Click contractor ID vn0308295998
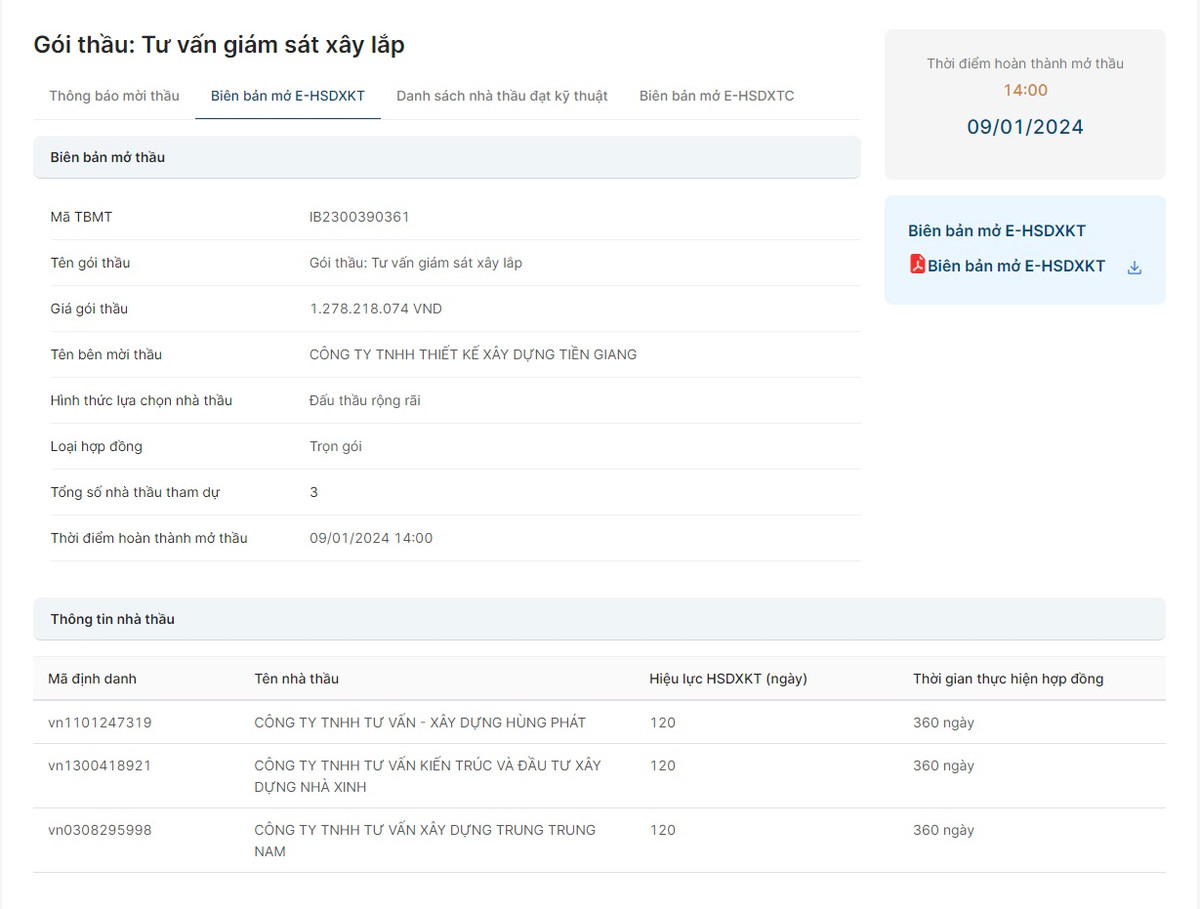Viewport: 1200px width, 909px height. point(100,830)
